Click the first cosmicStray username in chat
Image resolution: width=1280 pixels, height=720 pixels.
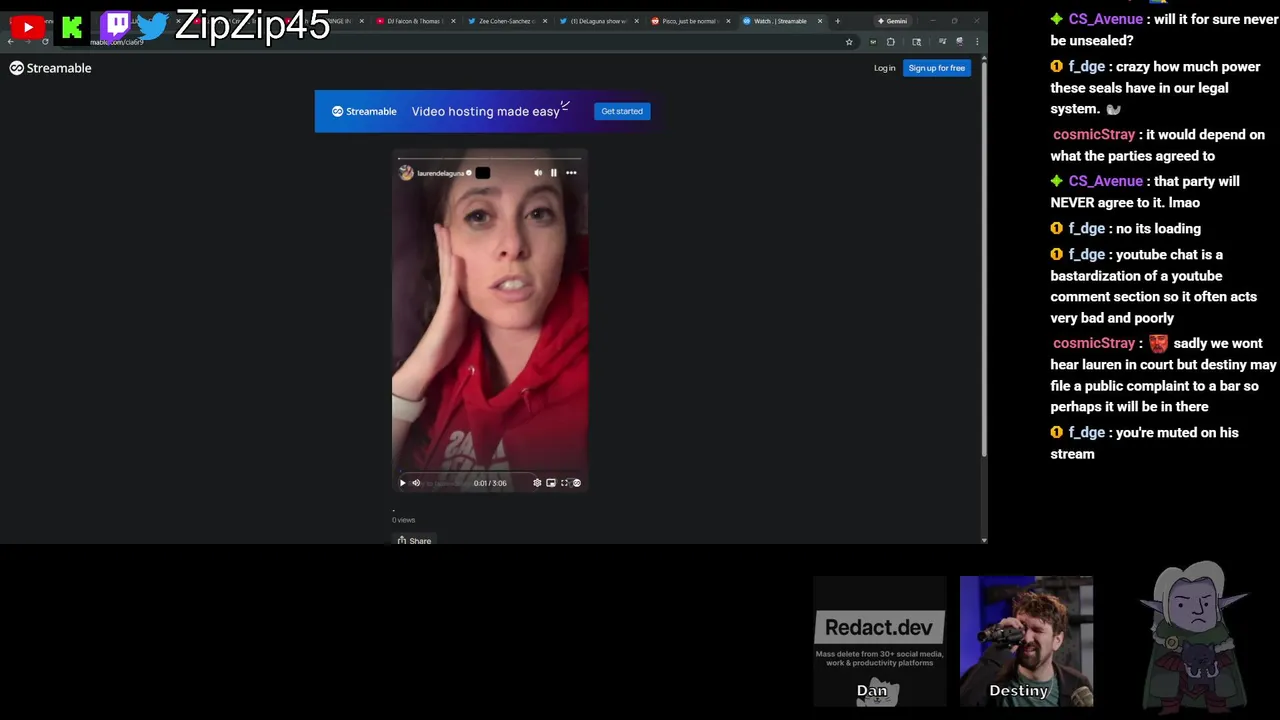point(1093,134)
